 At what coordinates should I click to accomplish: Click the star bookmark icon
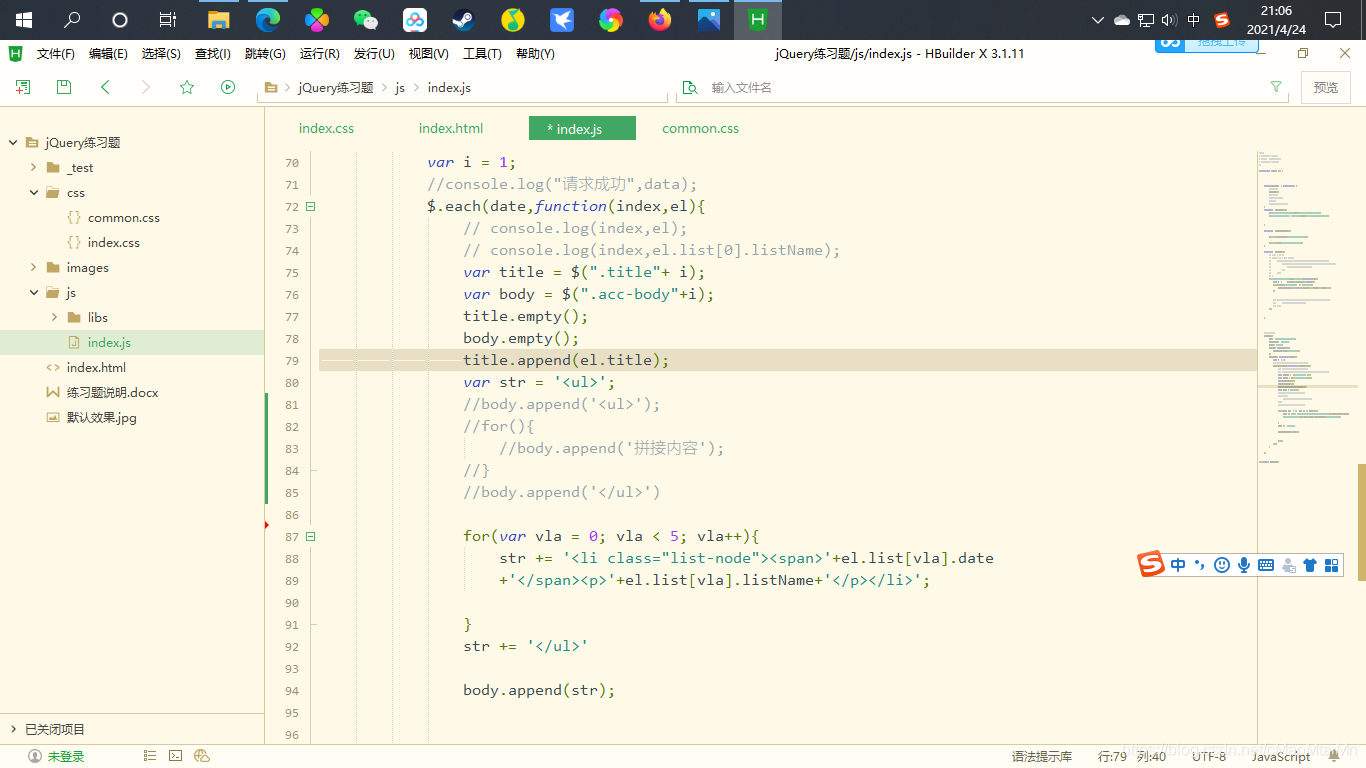click(187, 87)
